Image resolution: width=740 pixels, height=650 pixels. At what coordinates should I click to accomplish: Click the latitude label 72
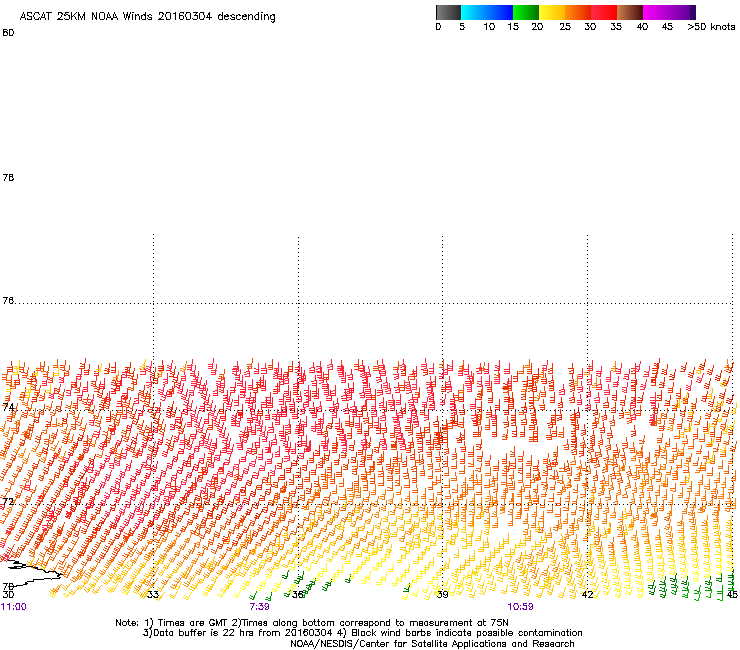pos(8,501)
